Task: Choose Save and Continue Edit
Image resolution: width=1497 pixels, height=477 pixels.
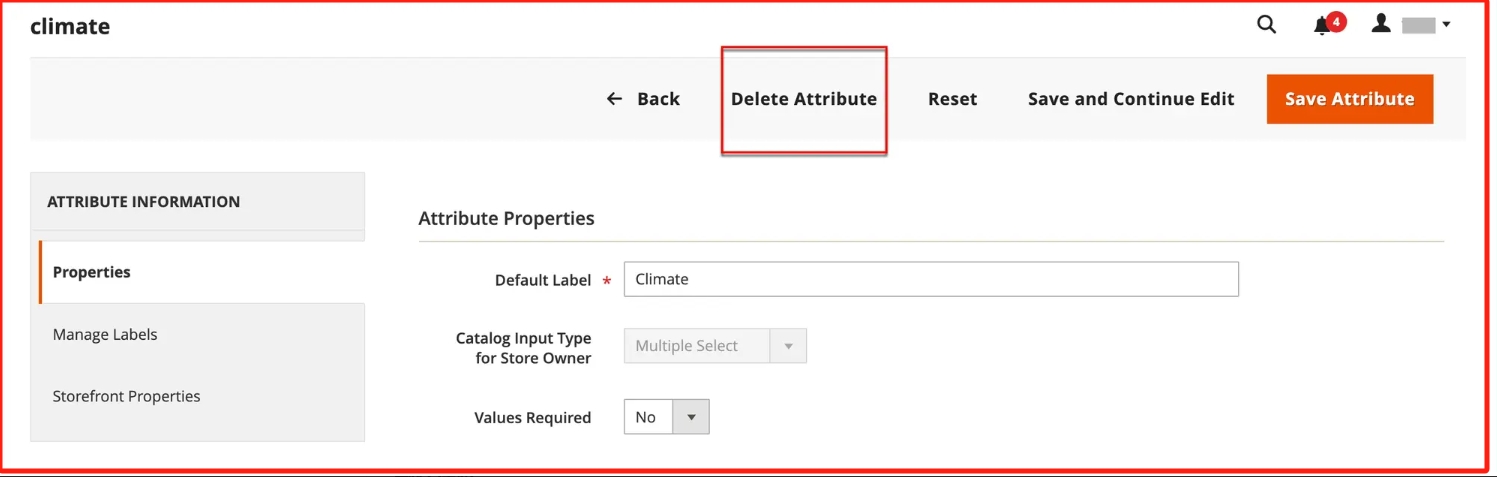Action: click(x=1130, y=99)
